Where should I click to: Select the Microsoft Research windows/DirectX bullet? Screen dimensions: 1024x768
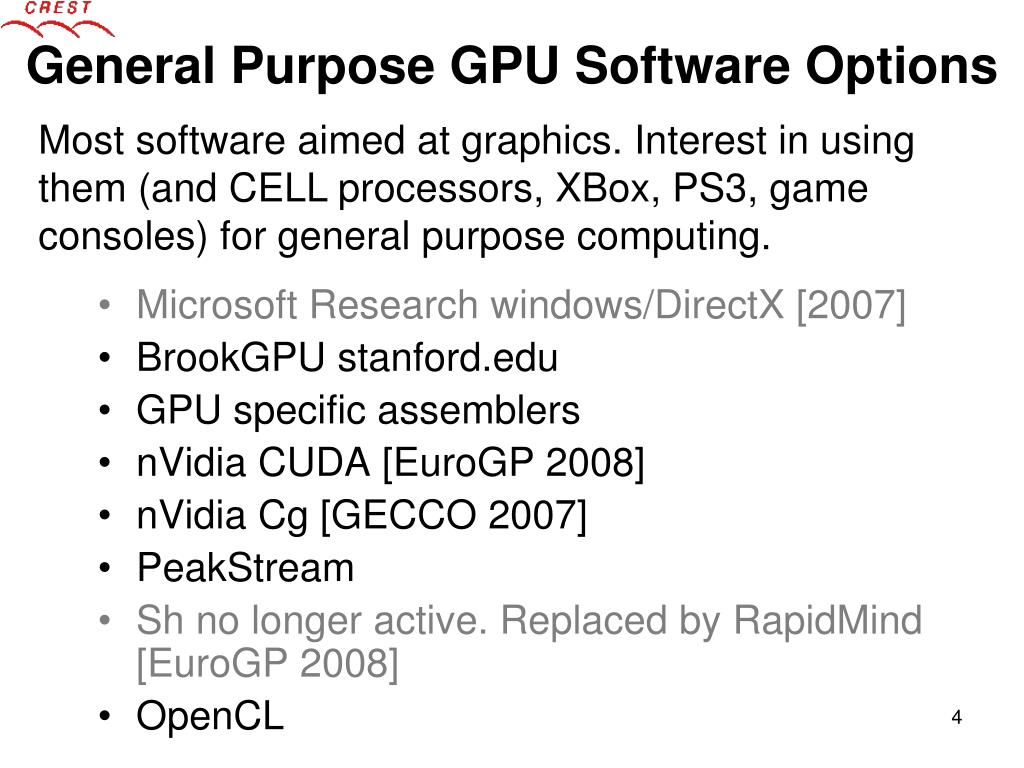coord(521,305)
